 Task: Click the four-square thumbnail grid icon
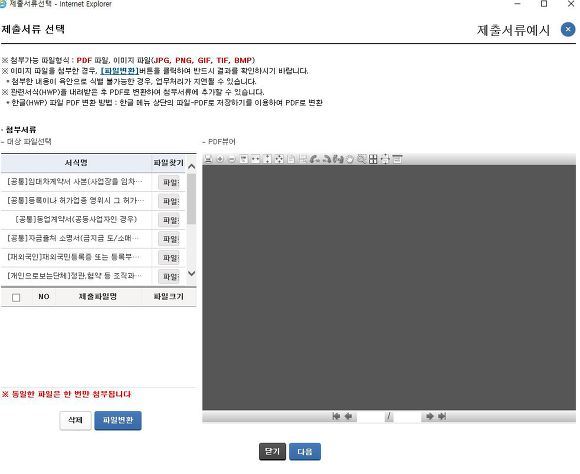click(x=373, y=159)
